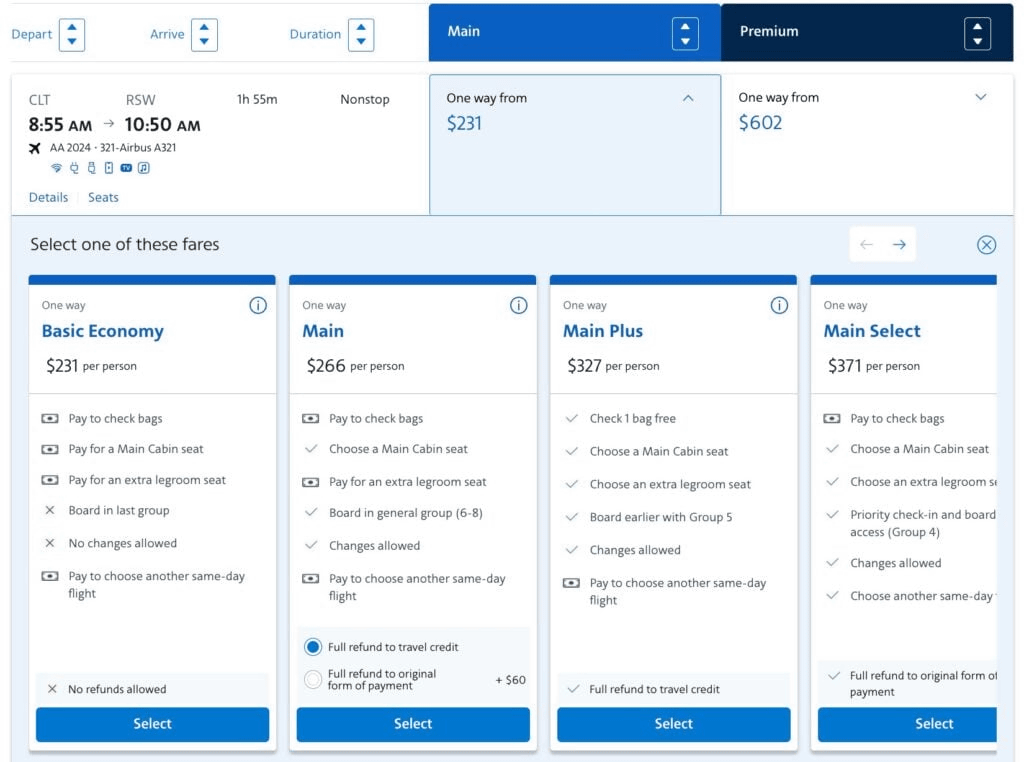Show next fares with right arrow

899,244
